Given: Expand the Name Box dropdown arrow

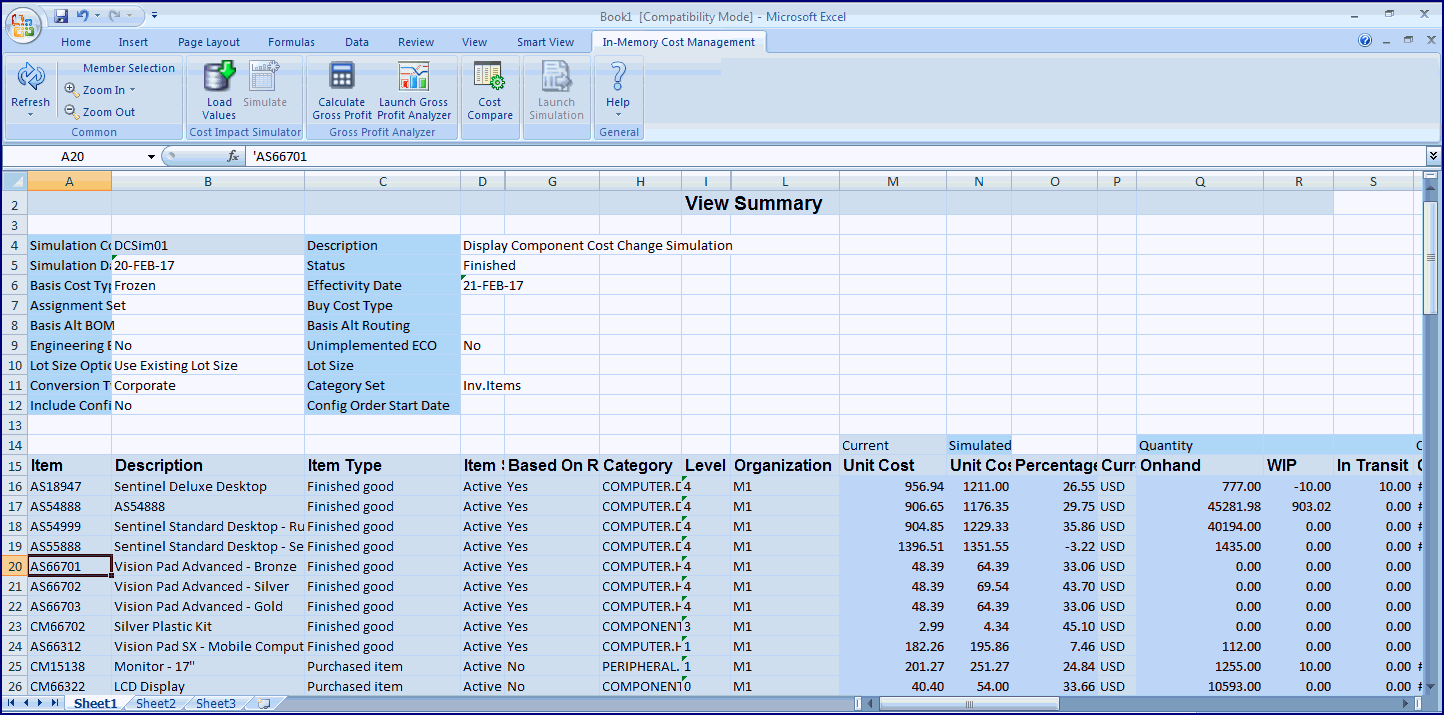Looking at the screenshot, I should click(152, 157).
